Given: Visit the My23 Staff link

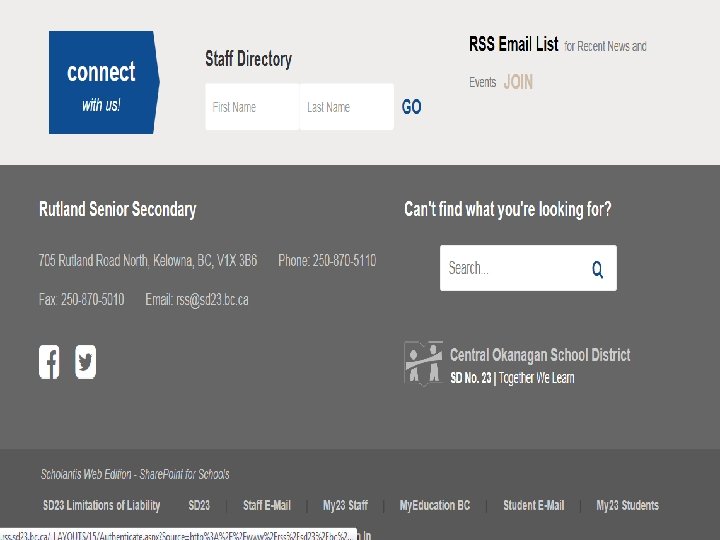Looking at the screenshot, I should click(x=345, y=505).
